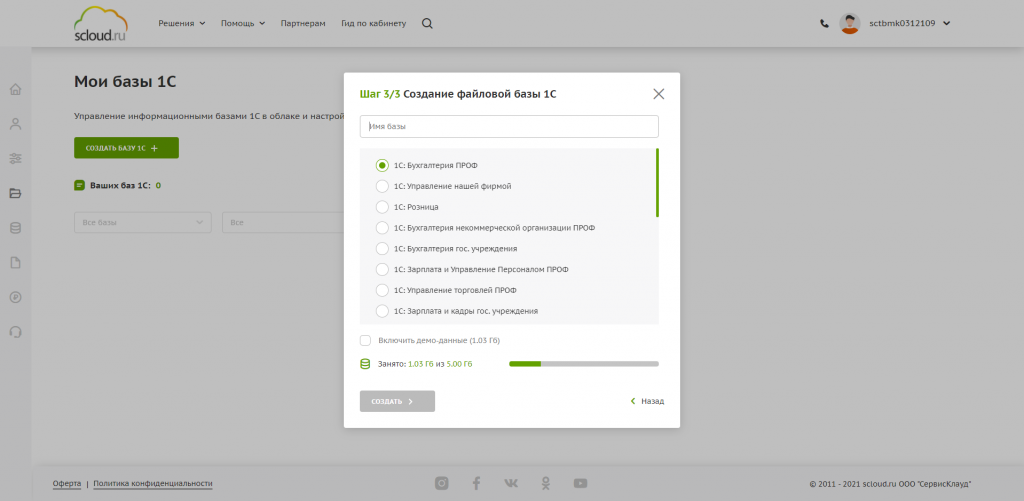
Task: Select 1С: Бухгалтерия ПРОФ radio button
Action: tap(382, 165)
